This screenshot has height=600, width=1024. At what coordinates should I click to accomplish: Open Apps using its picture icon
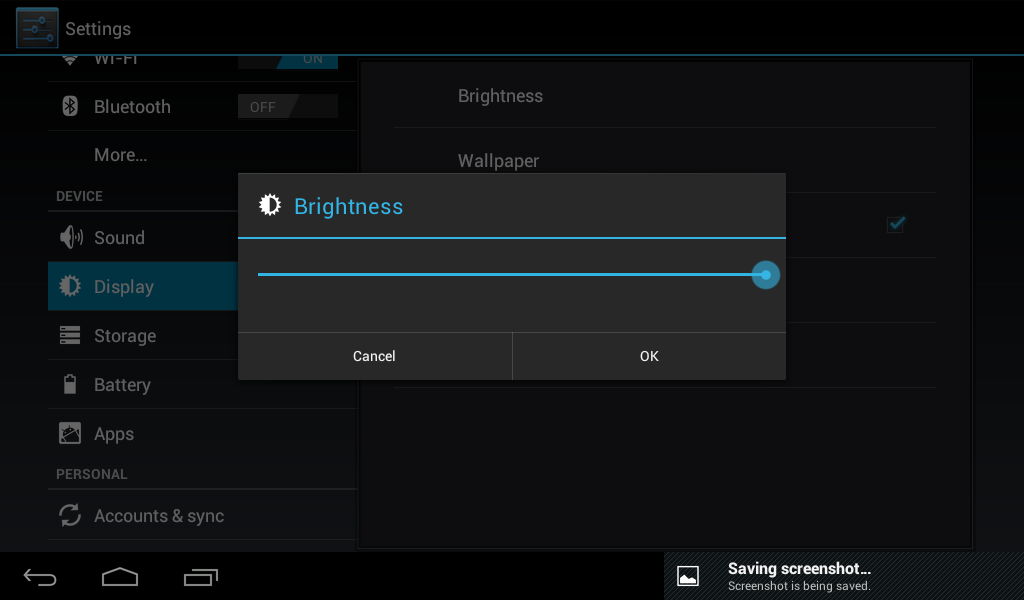click(x=70, y=433)
